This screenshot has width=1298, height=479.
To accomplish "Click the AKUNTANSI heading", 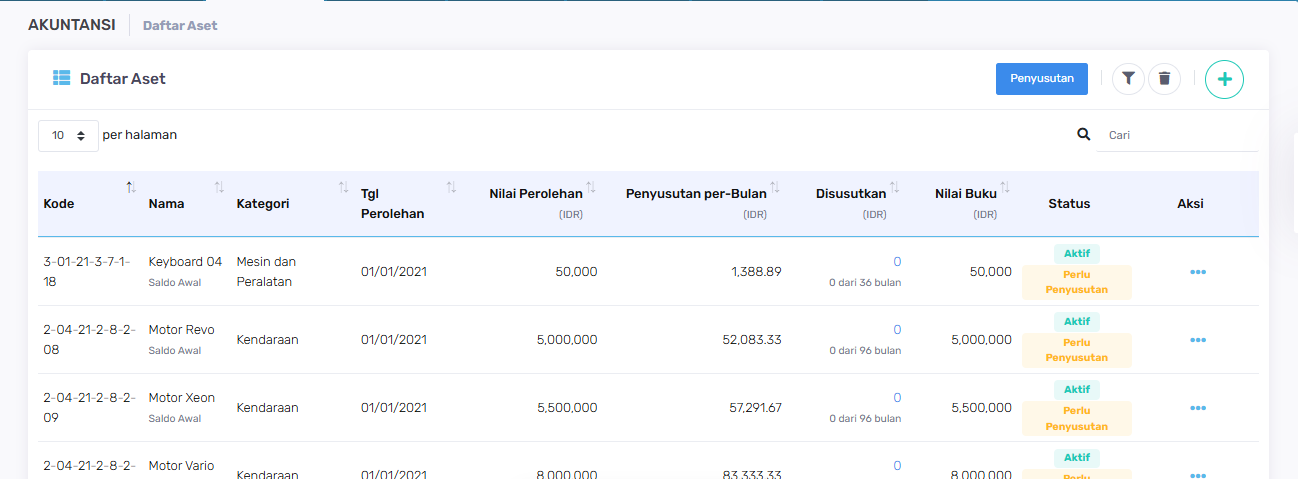I will click(72, 24).
